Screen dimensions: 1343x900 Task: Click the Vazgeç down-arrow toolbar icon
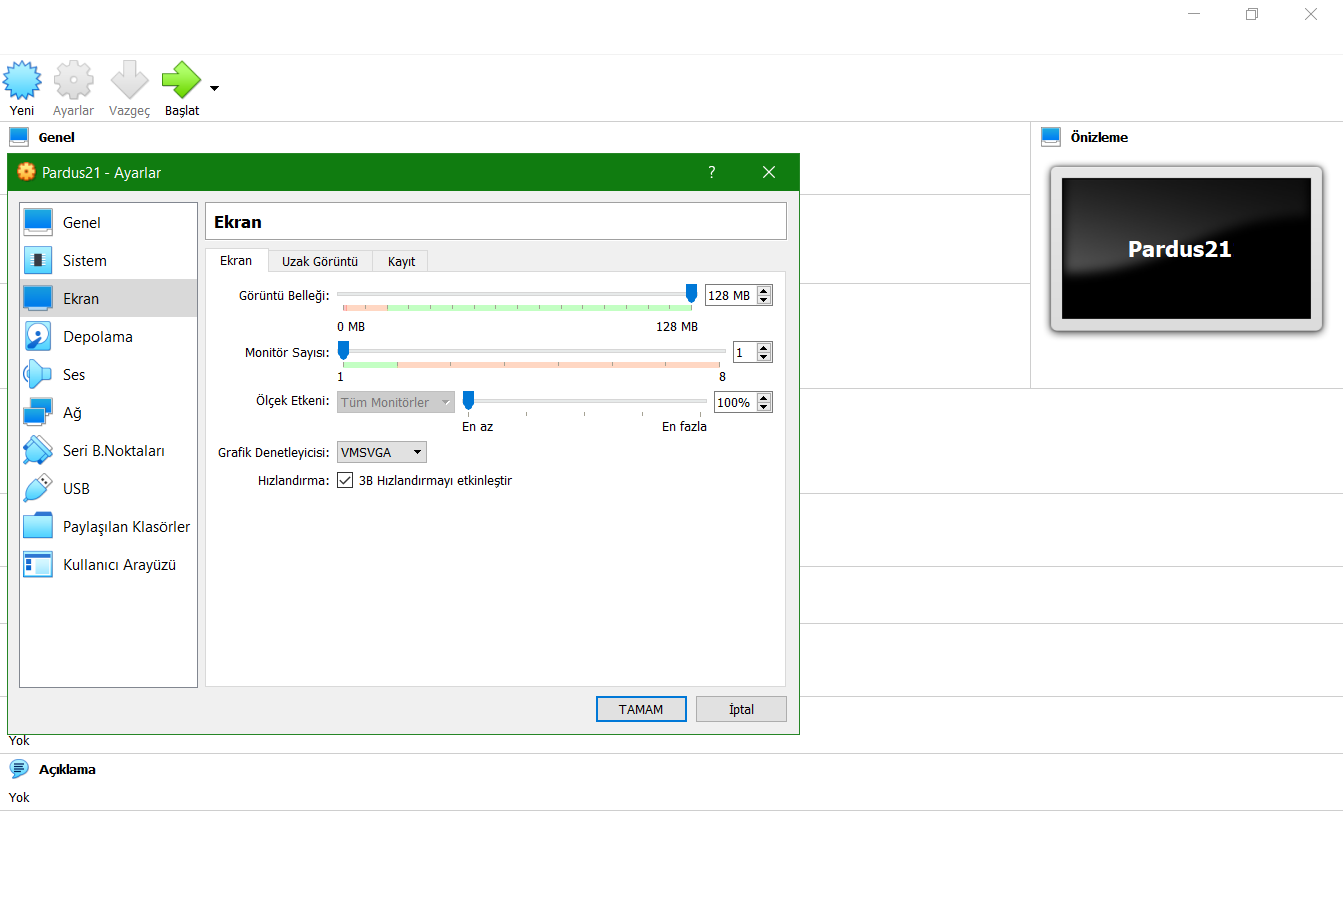[x=129, y=80]
